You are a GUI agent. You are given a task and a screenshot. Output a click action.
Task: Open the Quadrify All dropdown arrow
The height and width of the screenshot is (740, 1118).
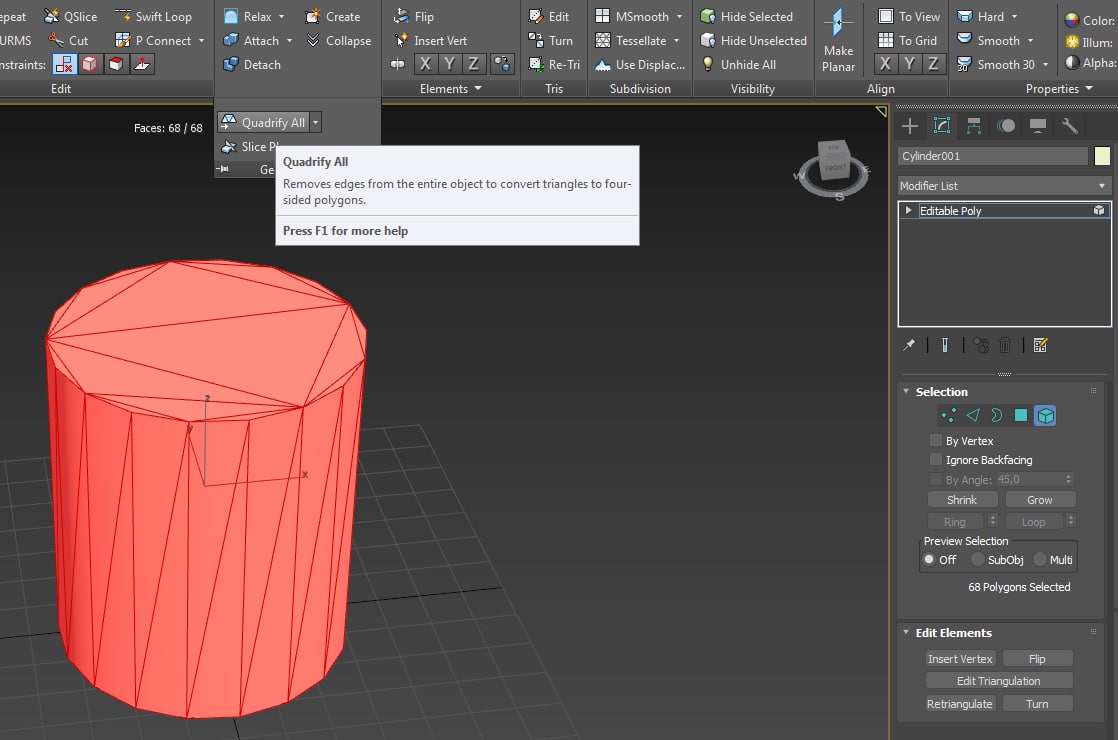315,123
